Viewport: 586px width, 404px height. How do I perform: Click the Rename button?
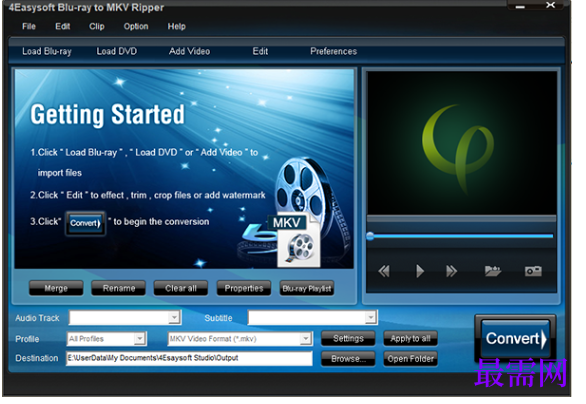(118, 288)
